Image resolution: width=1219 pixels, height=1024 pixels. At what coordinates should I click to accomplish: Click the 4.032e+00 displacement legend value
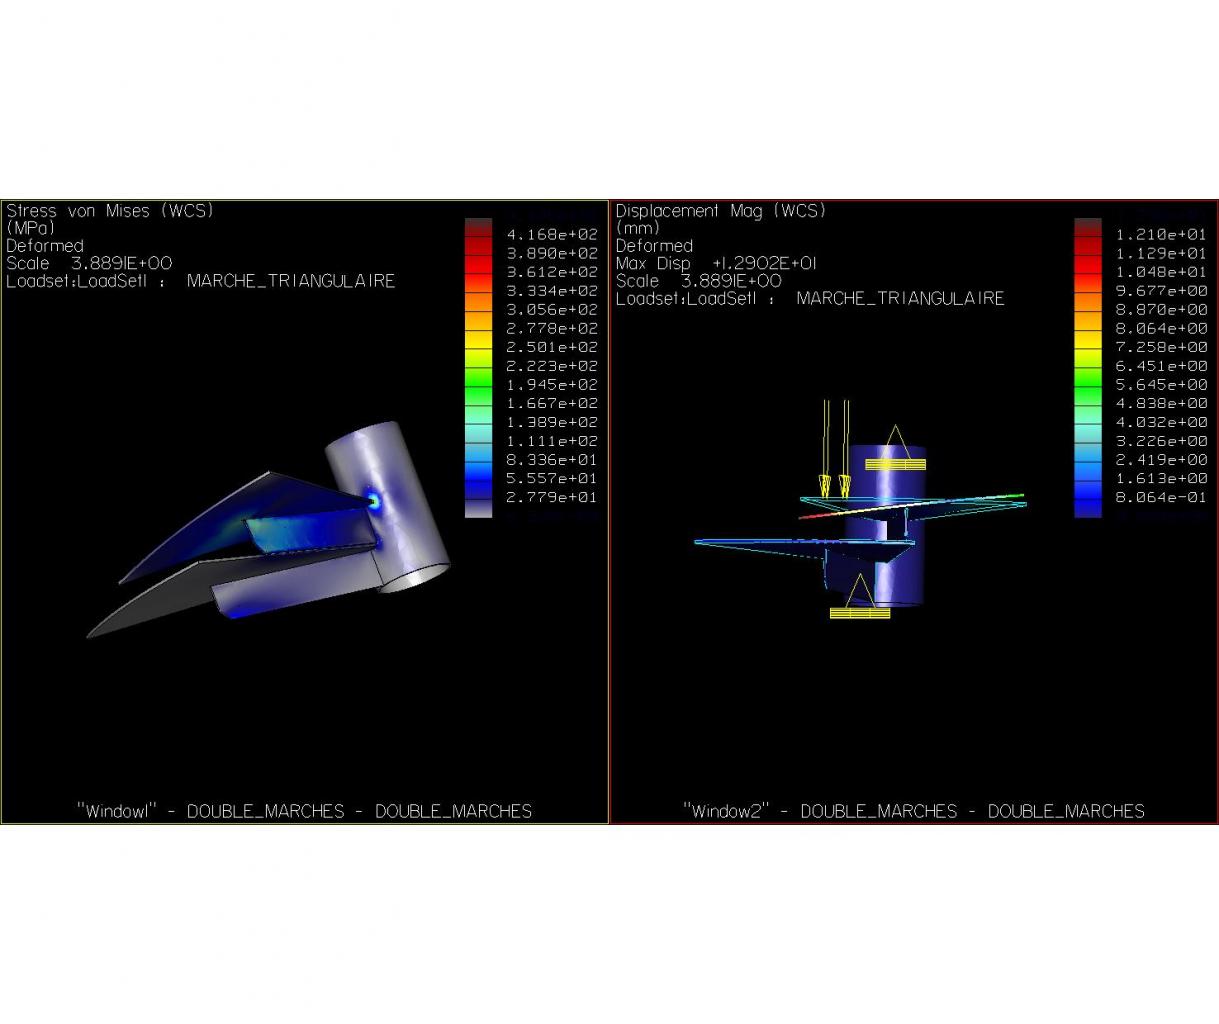click(x=1162, y=422)
